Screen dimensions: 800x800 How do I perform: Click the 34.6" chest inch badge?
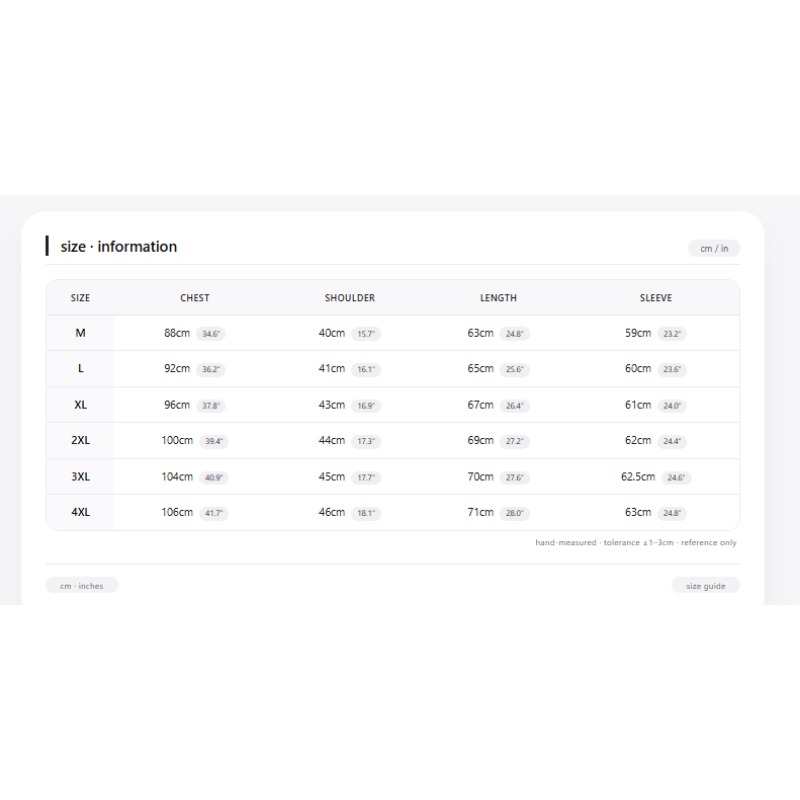click(x=211, y=334)
